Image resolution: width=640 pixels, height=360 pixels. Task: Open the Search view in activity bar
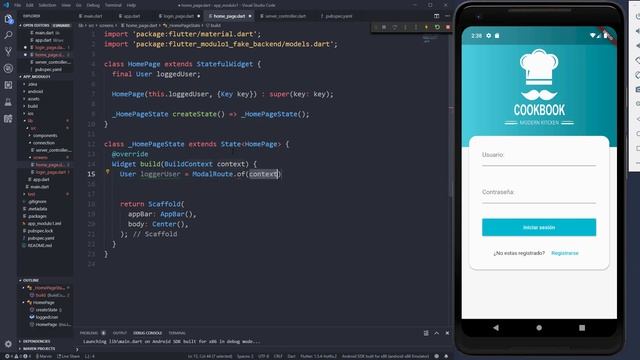tap(8, 35)
